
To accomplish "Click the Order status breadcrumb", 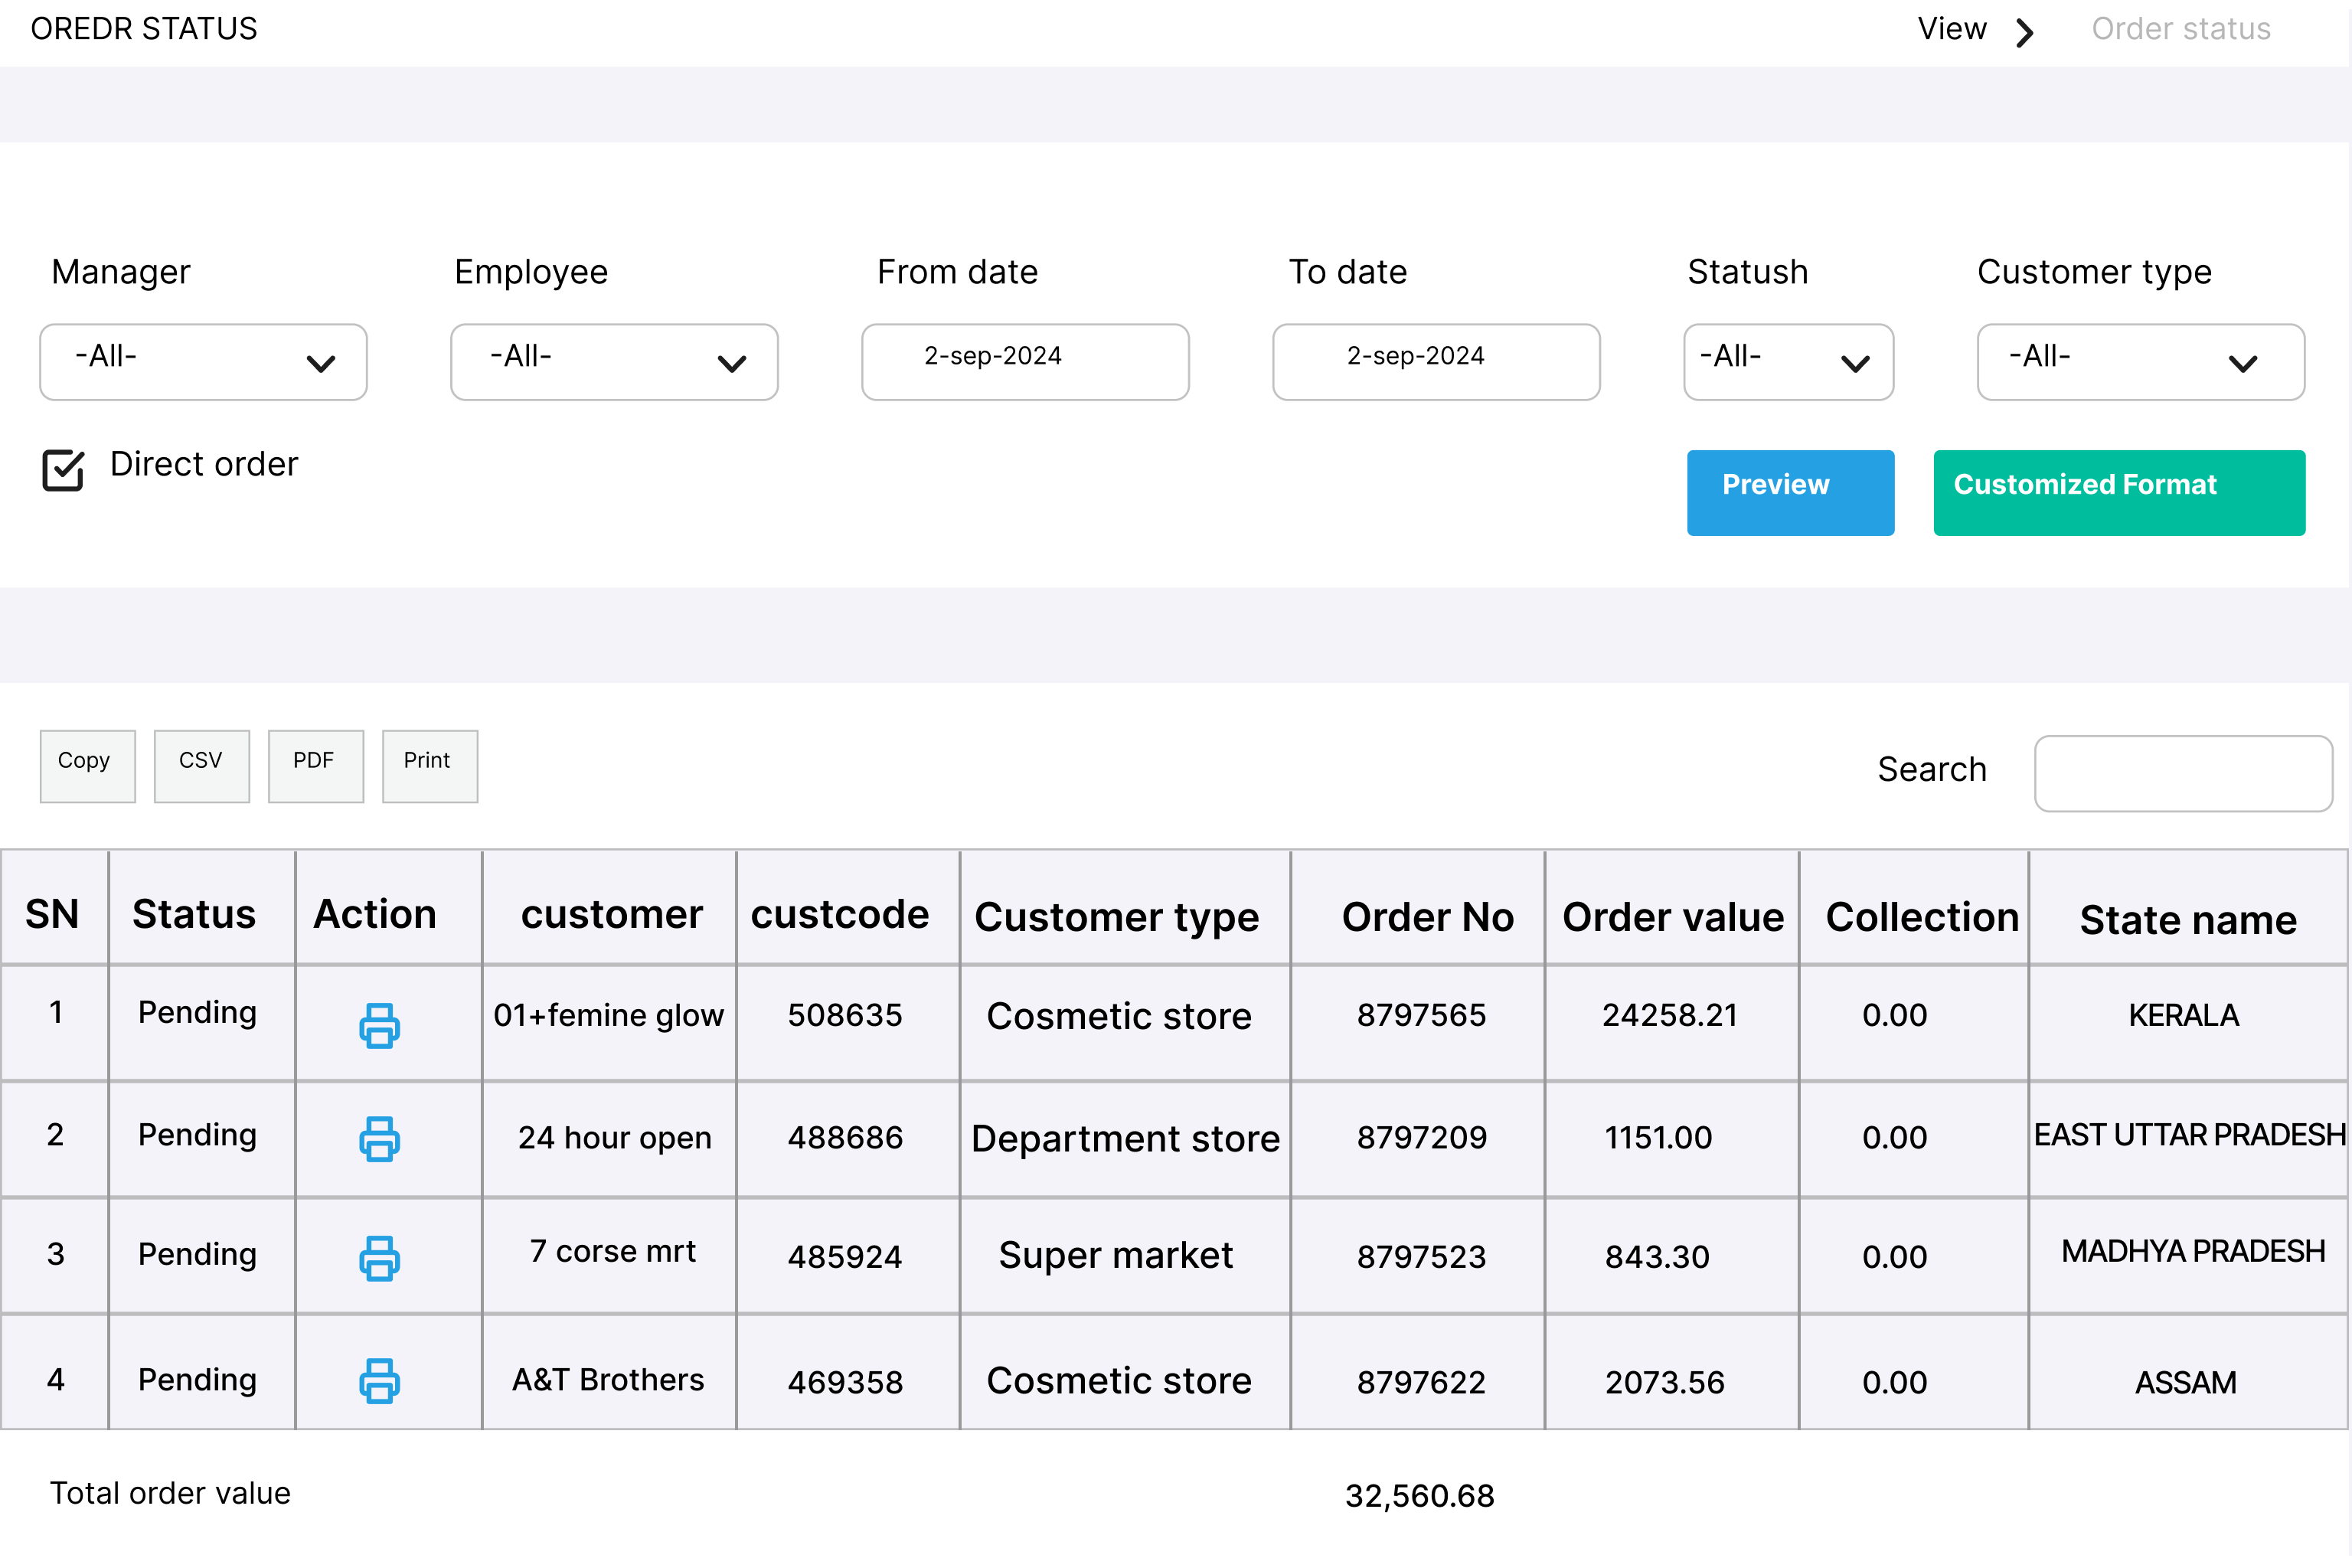I will point(2181,29).
